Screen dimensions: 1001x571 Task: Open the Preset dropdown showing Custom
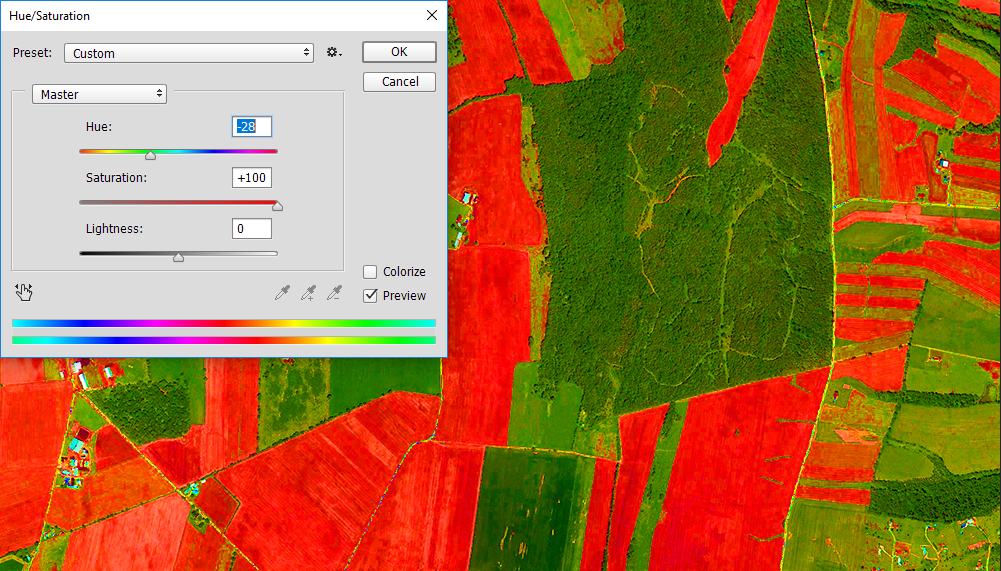tap(189, 53)
